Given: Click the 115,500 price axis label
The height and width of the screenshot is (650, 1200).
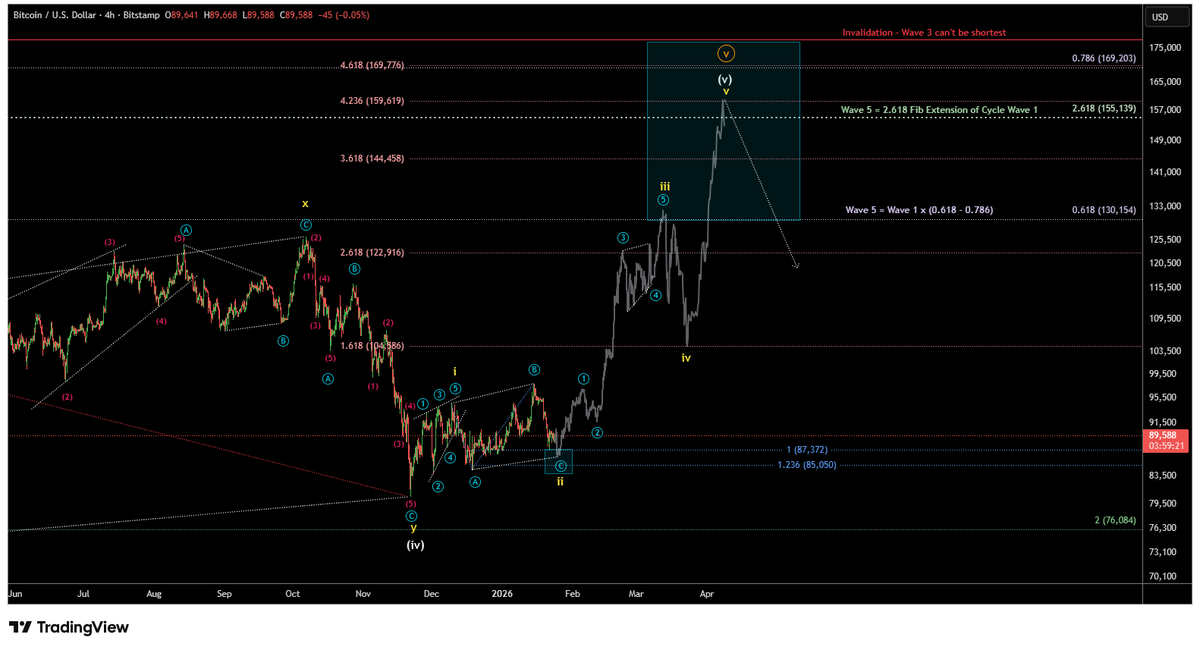Looking at the screenshot, I should [x=1166, y=287].
